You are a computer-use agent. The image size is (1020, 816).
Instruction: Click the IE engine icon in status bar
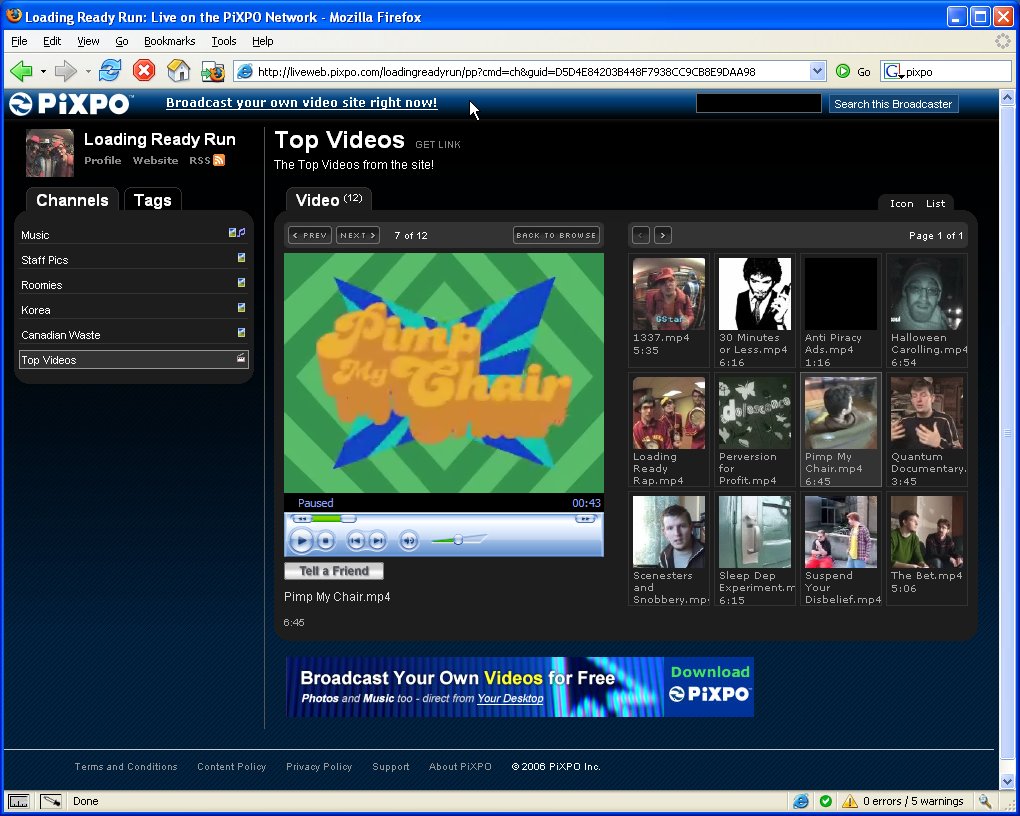(x=801, y=801)
